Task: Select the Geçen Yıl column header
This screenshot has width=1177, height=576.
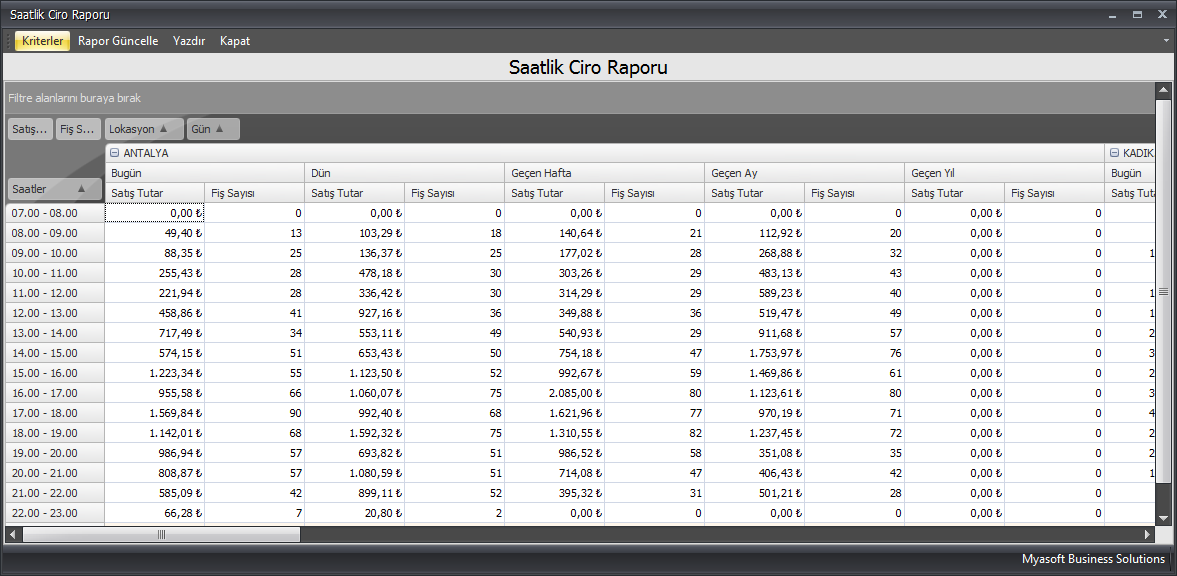Action: coord(1004,173)
